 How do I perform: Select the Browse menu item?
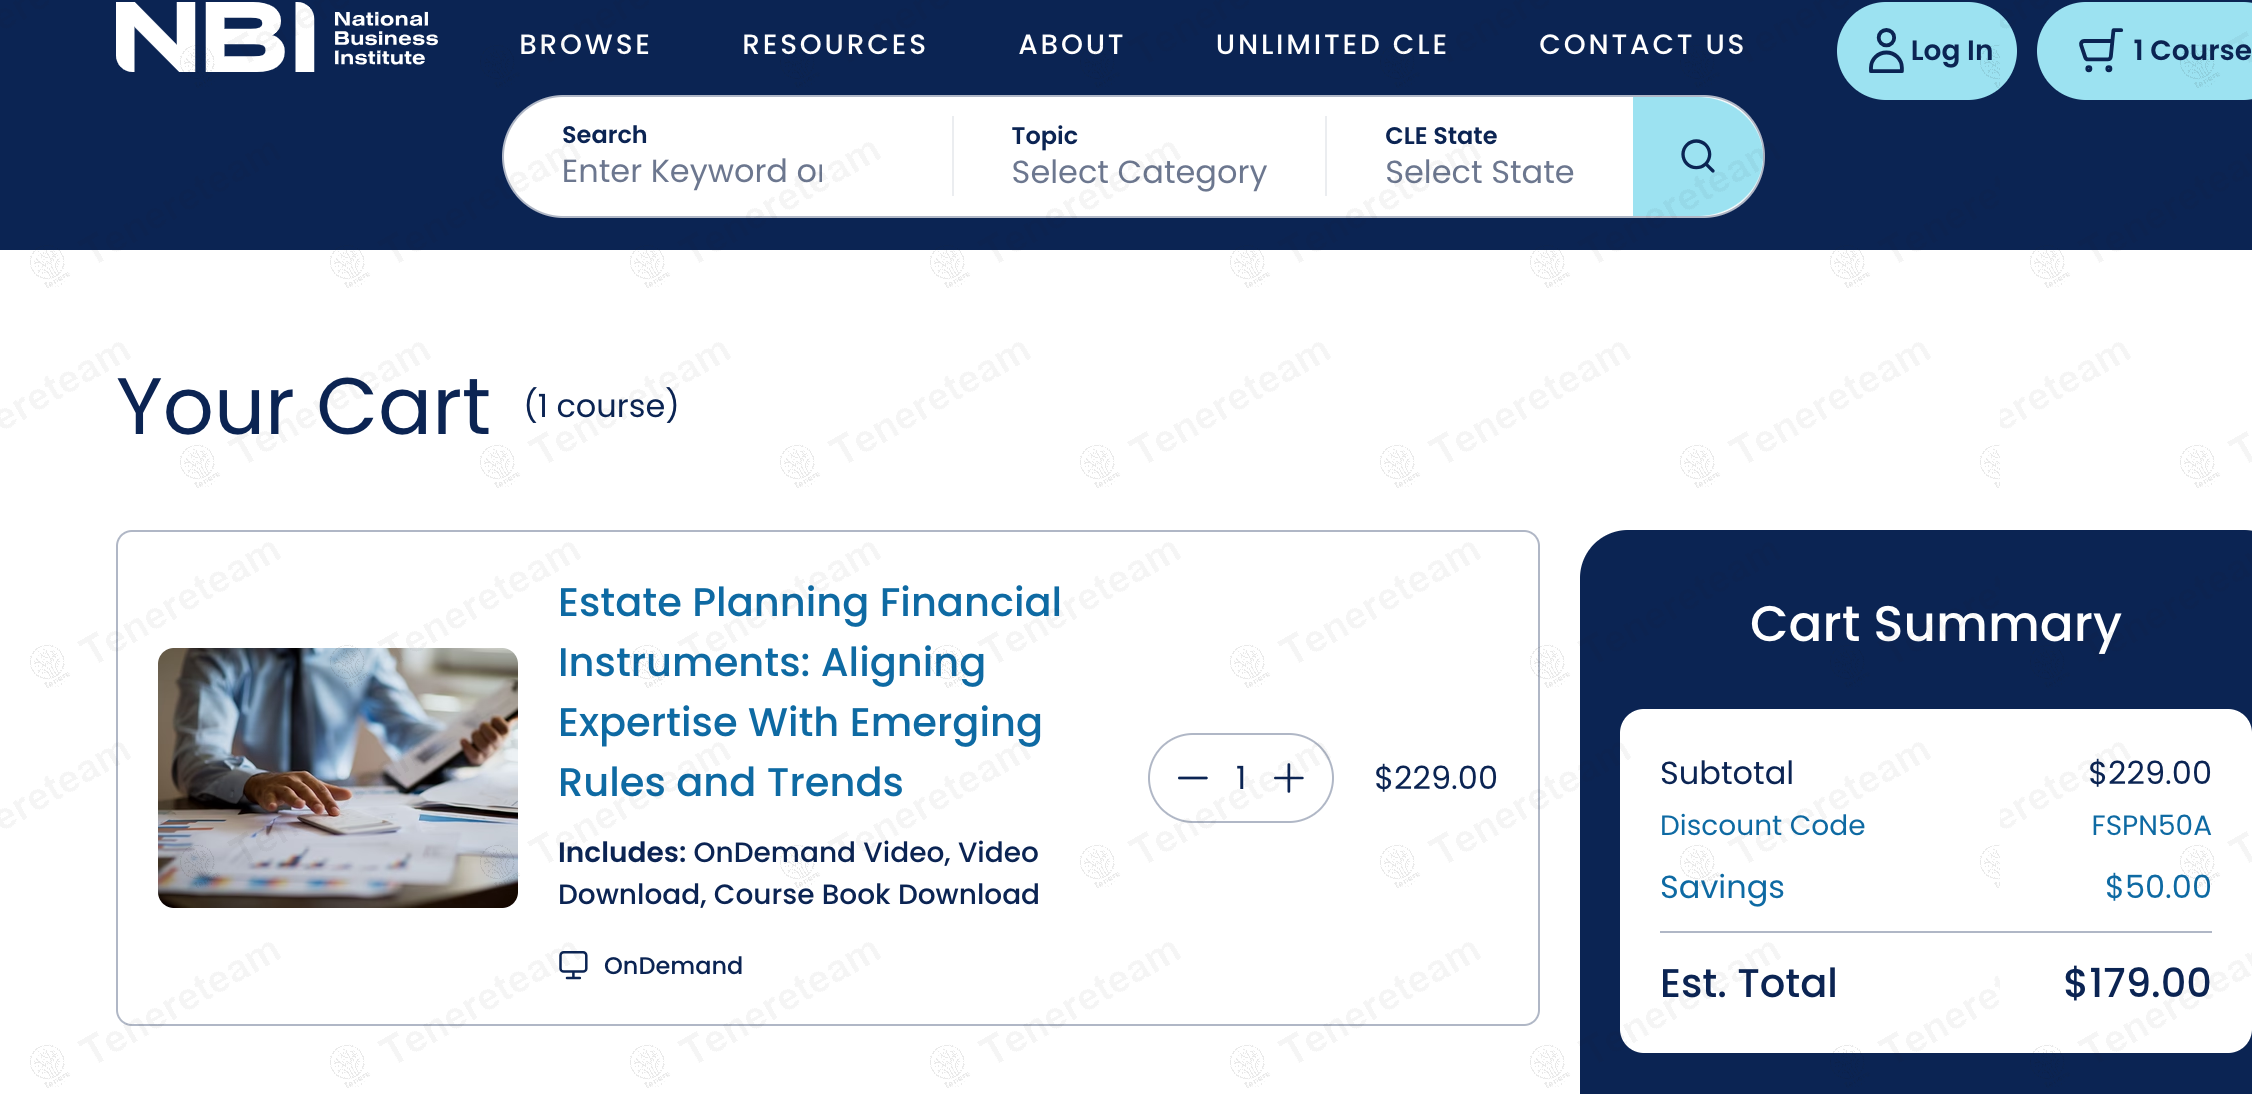click(584, 44)
